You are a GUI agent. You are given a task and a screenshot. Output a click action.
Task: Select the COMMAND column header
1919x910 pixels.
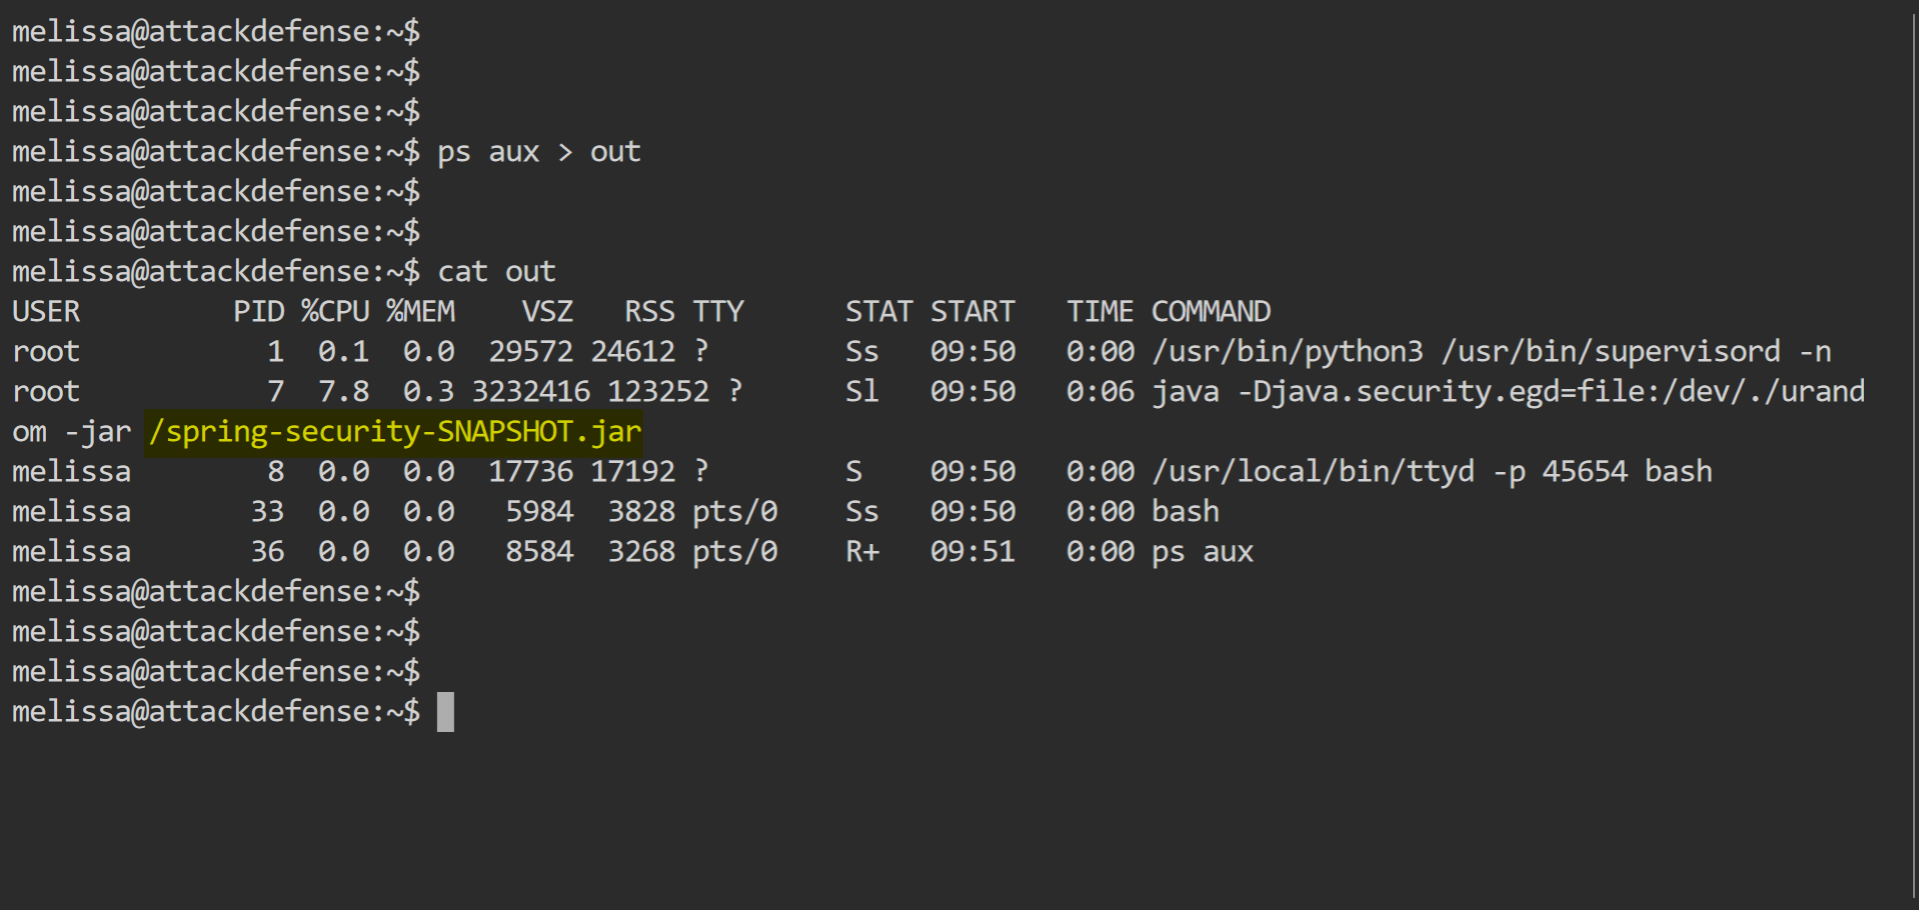pyautogui.click(x=1210, y=311)
